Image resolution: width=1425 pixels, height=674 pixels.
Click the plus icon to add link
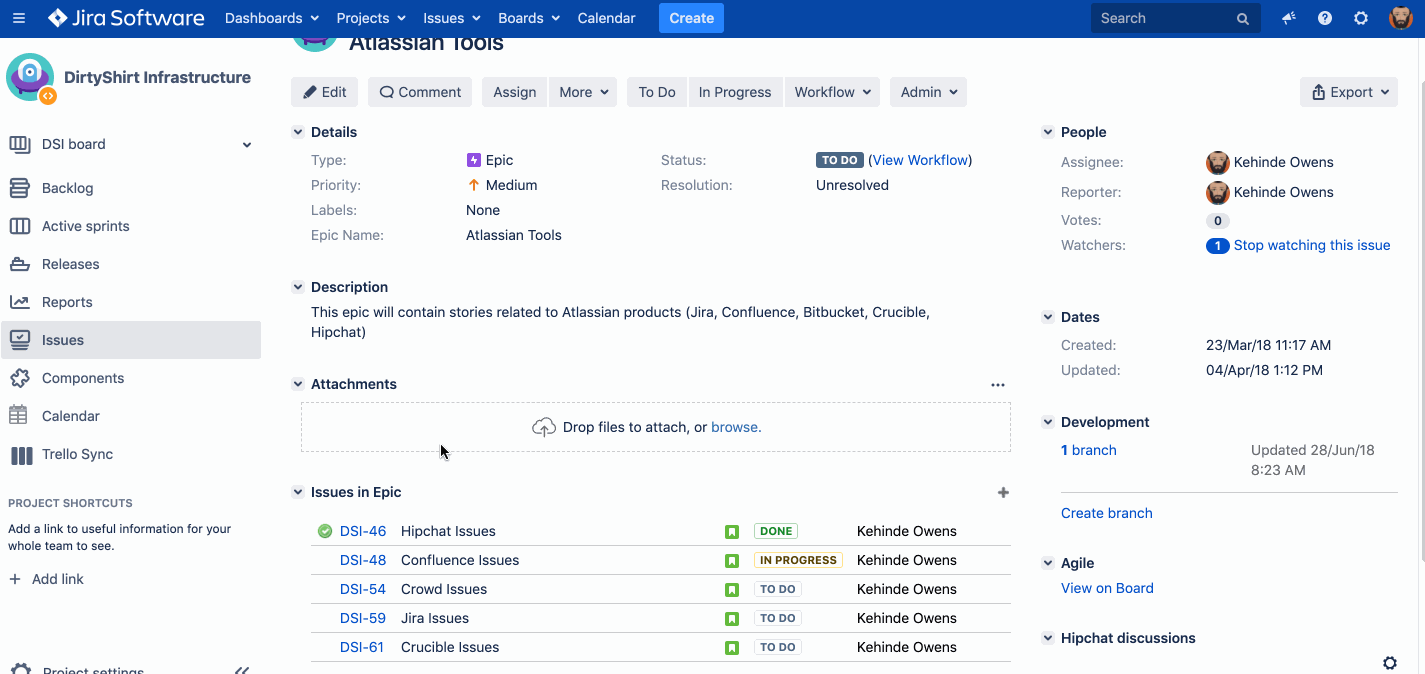tap(15, 579)
